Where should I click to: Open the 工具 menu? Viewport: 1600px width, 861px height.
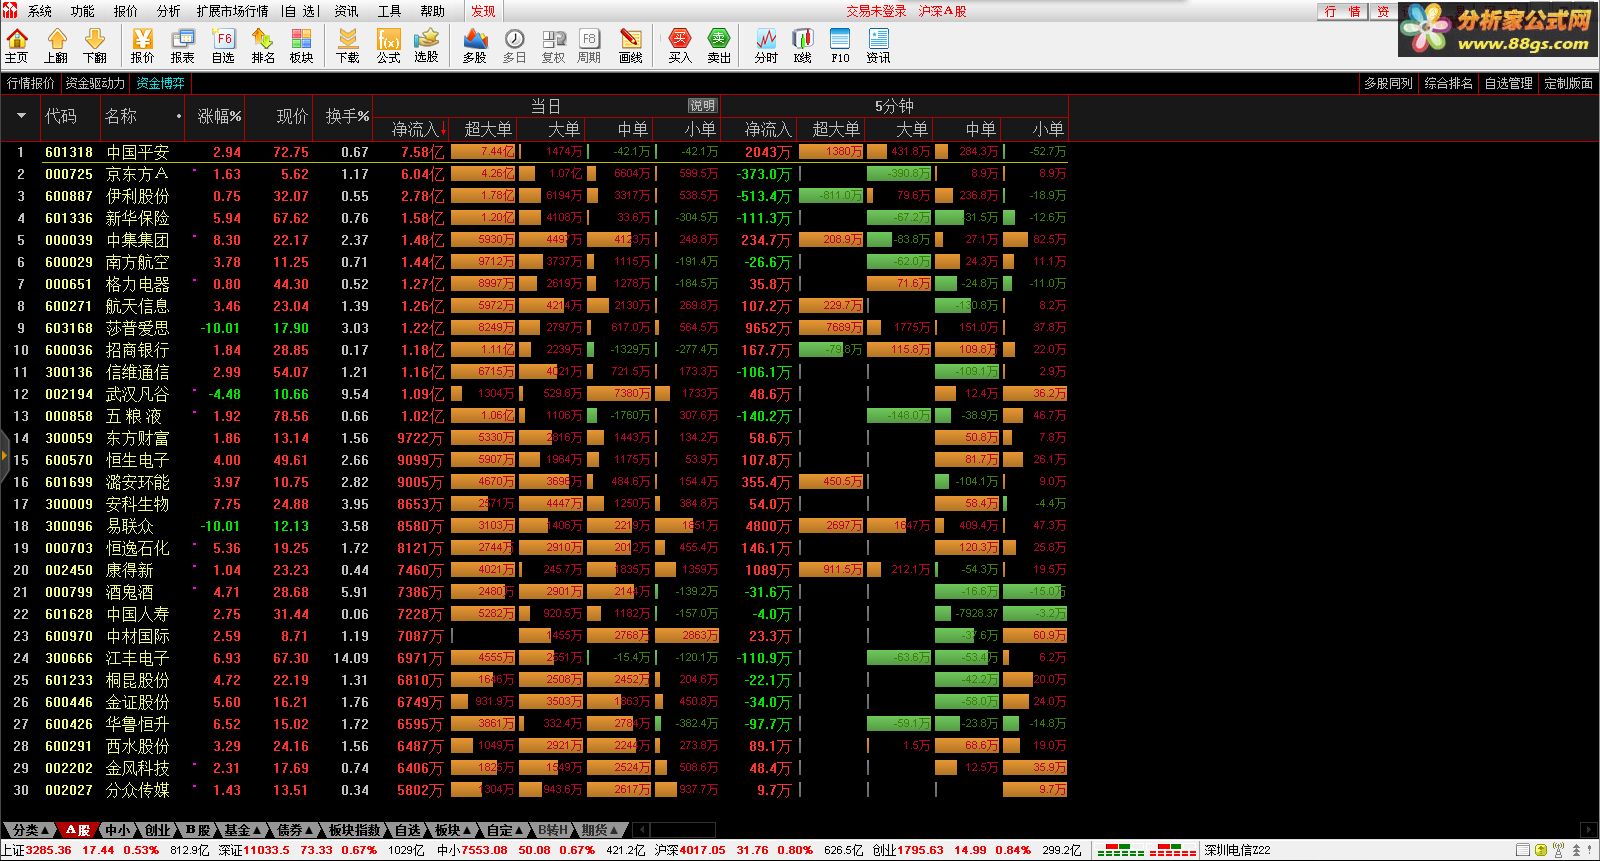(389, 11)
